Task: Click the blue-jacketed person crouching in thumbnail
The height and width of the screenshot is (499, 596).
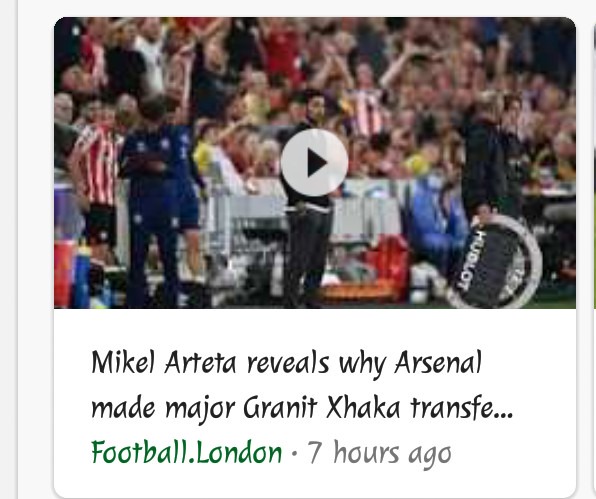Action: 437,222
